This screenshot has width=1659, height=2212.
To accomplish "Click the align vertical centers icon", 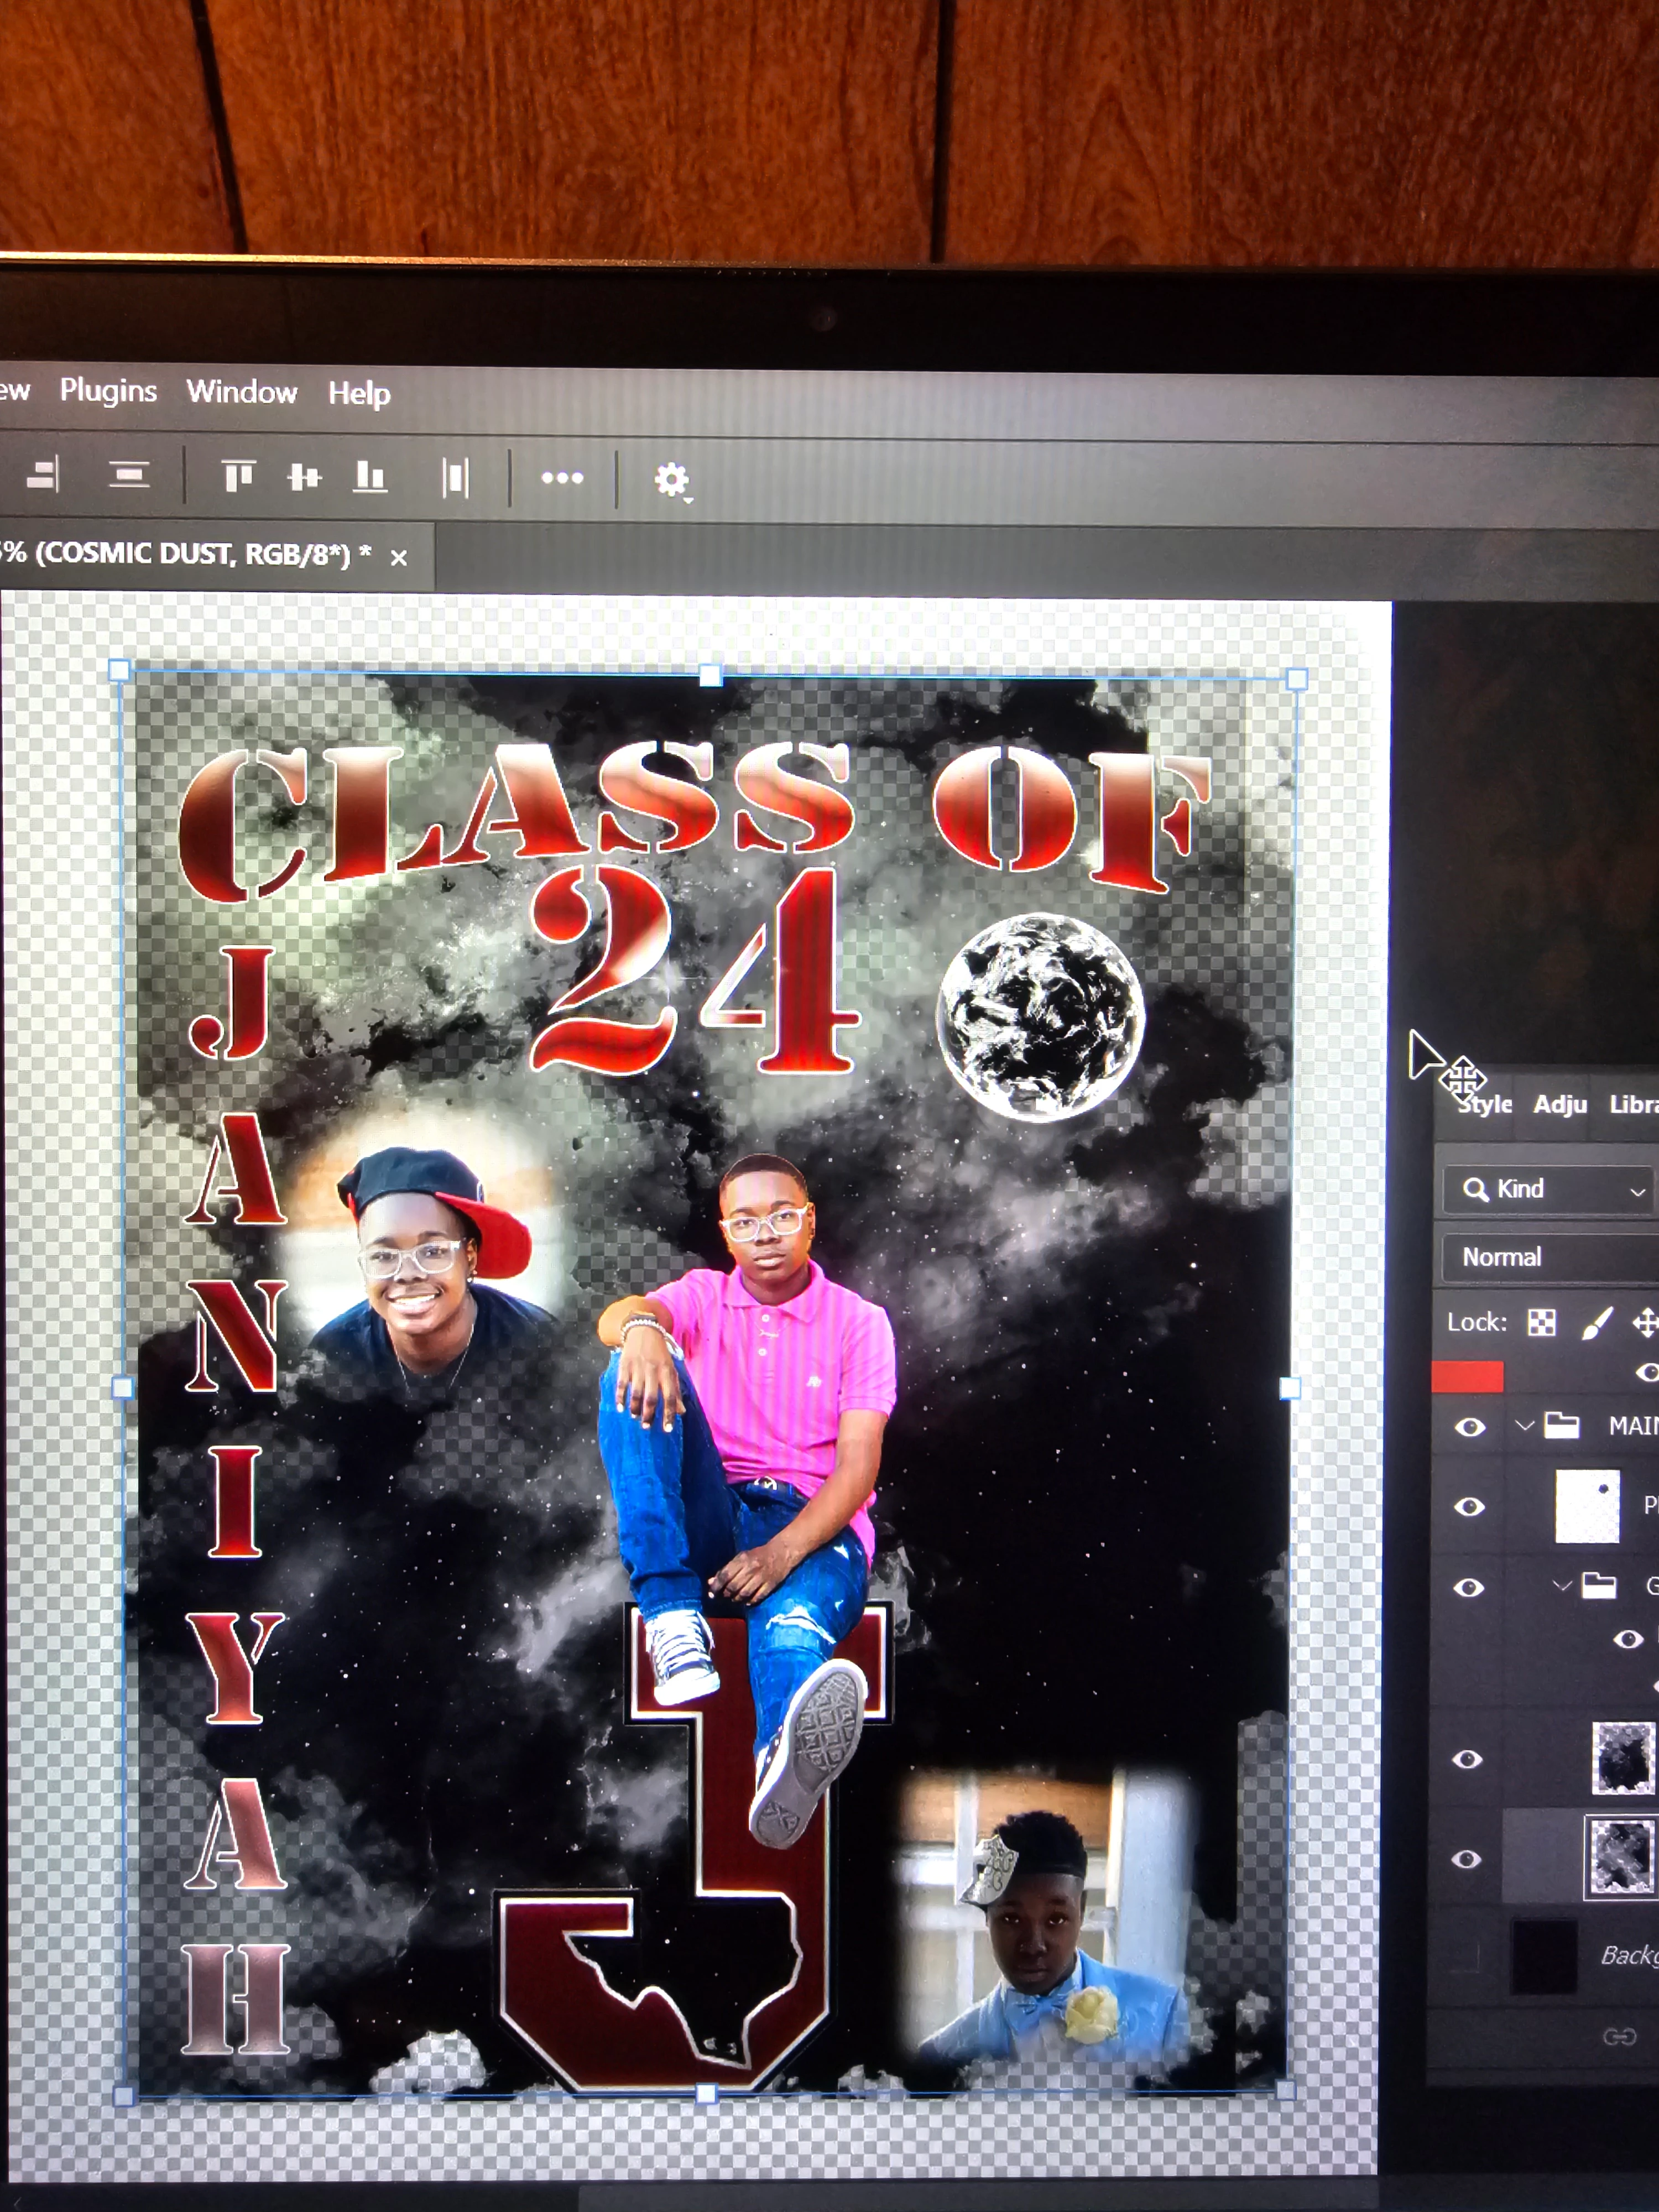I will (x=304, y=477).
